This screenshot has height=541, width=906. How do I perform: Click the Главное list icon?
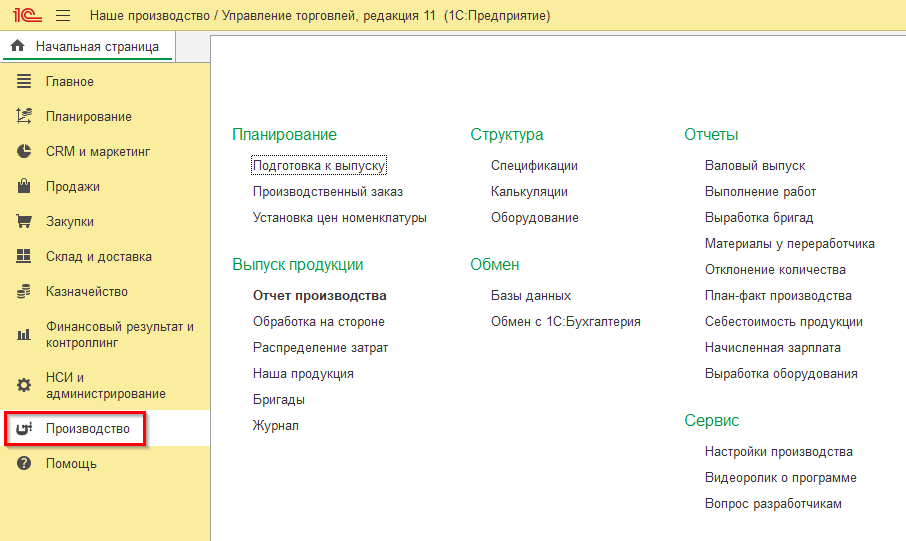25,82
